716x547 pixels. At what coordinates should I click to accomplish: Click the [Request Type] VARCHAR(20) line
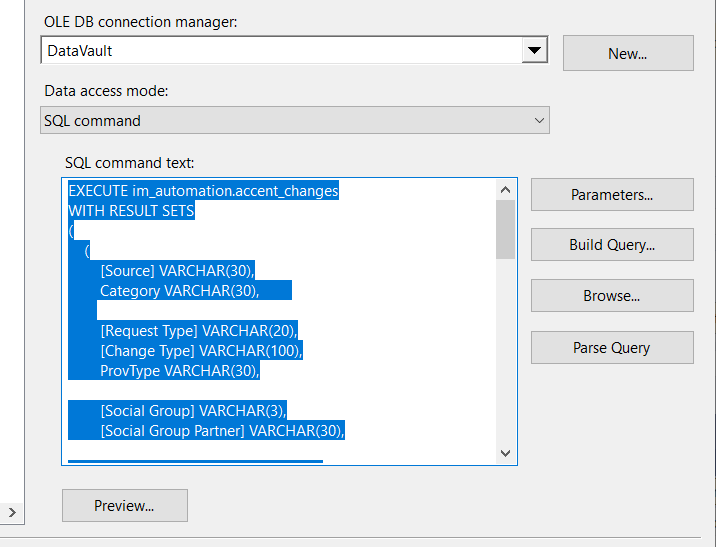199,331
